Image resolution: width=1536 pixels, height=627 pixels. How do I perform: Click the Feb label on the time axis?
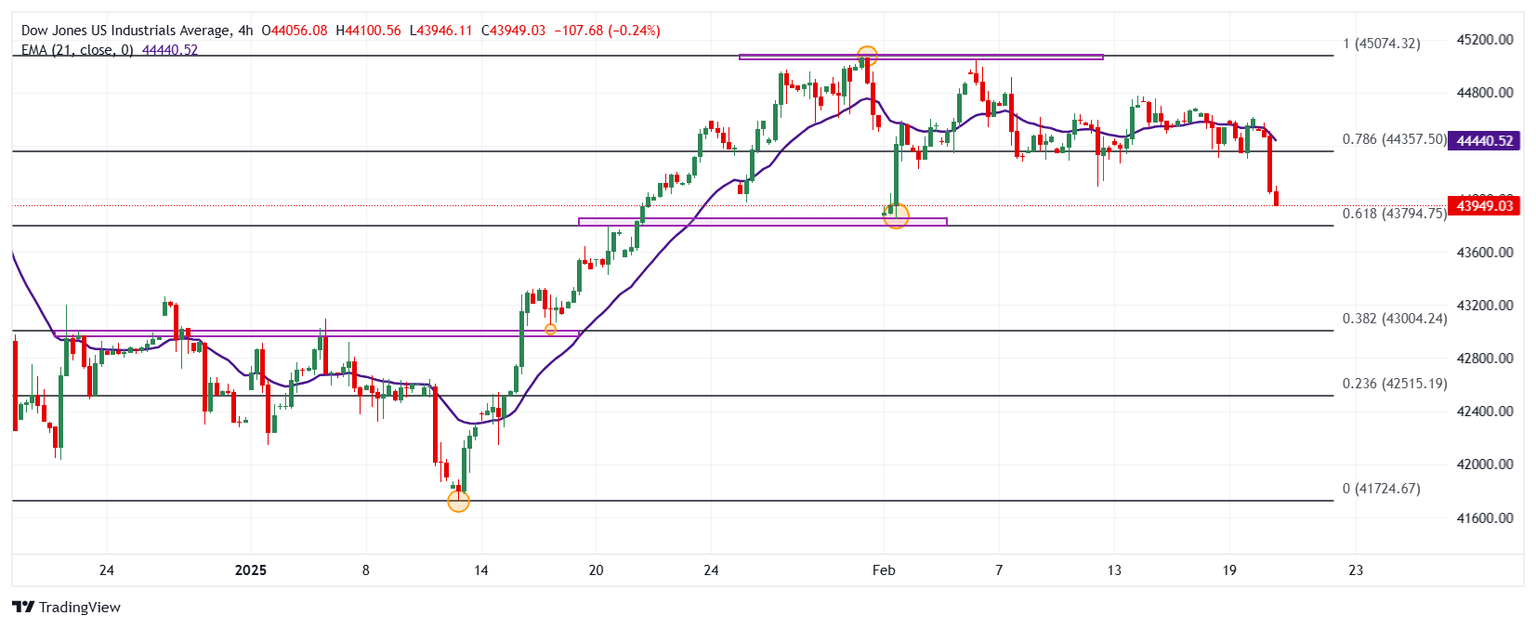point(882,571)
